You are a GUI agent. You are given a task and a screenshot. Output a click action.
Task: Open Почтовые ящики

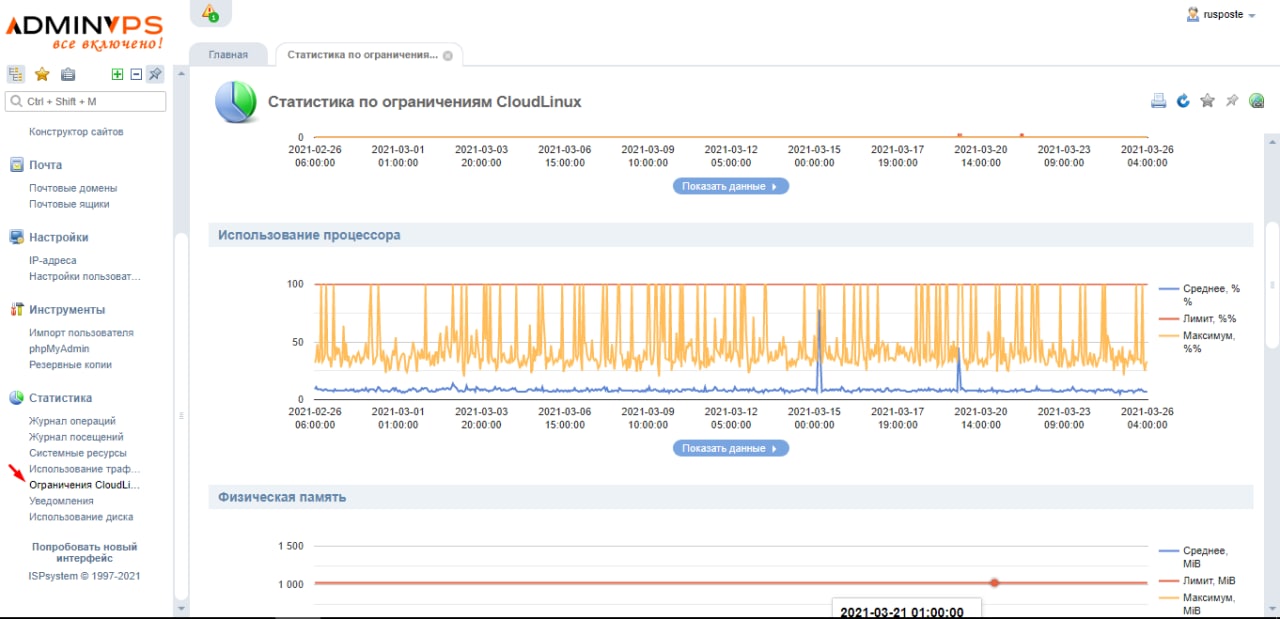[69, 204]
